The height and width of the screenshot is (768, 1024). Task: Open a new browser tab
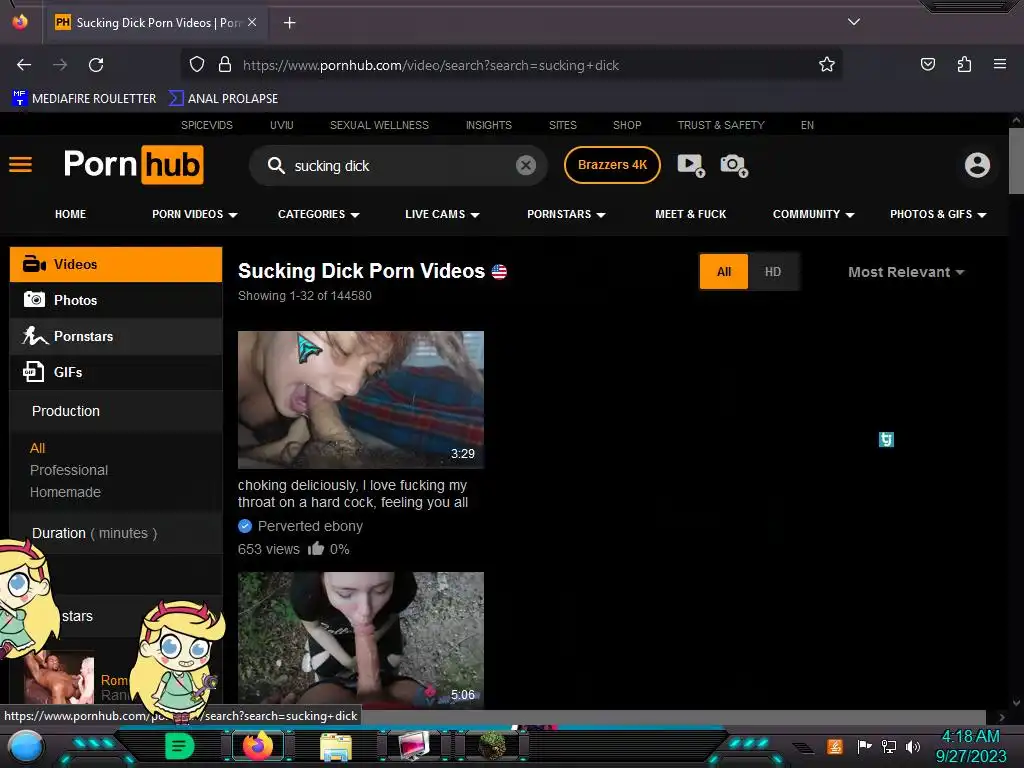pyautogui.click(x=289, y=23)
